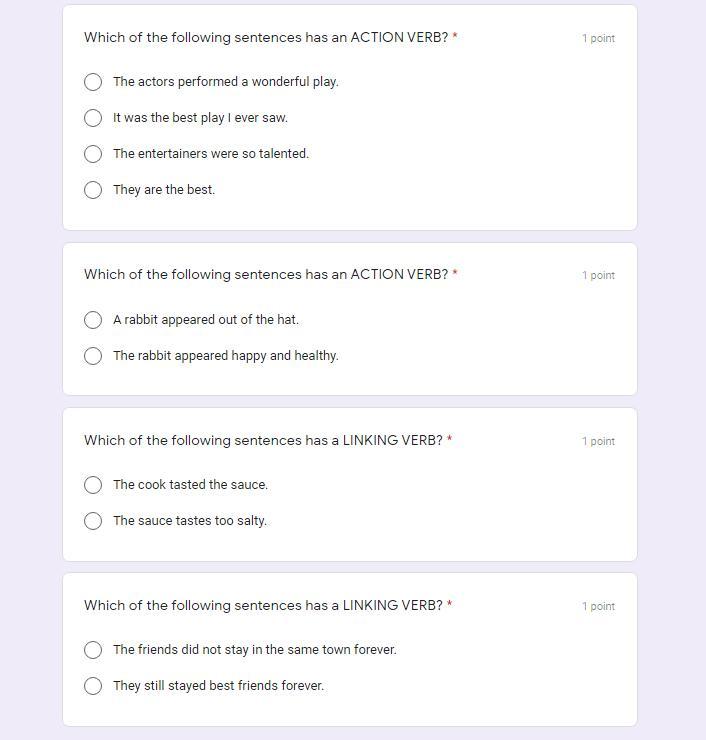Pick 'The cook tasted the sauce.' radio button
Viewport: 706px width, 740px height.
pyautogui.click(x=93, y=485)
